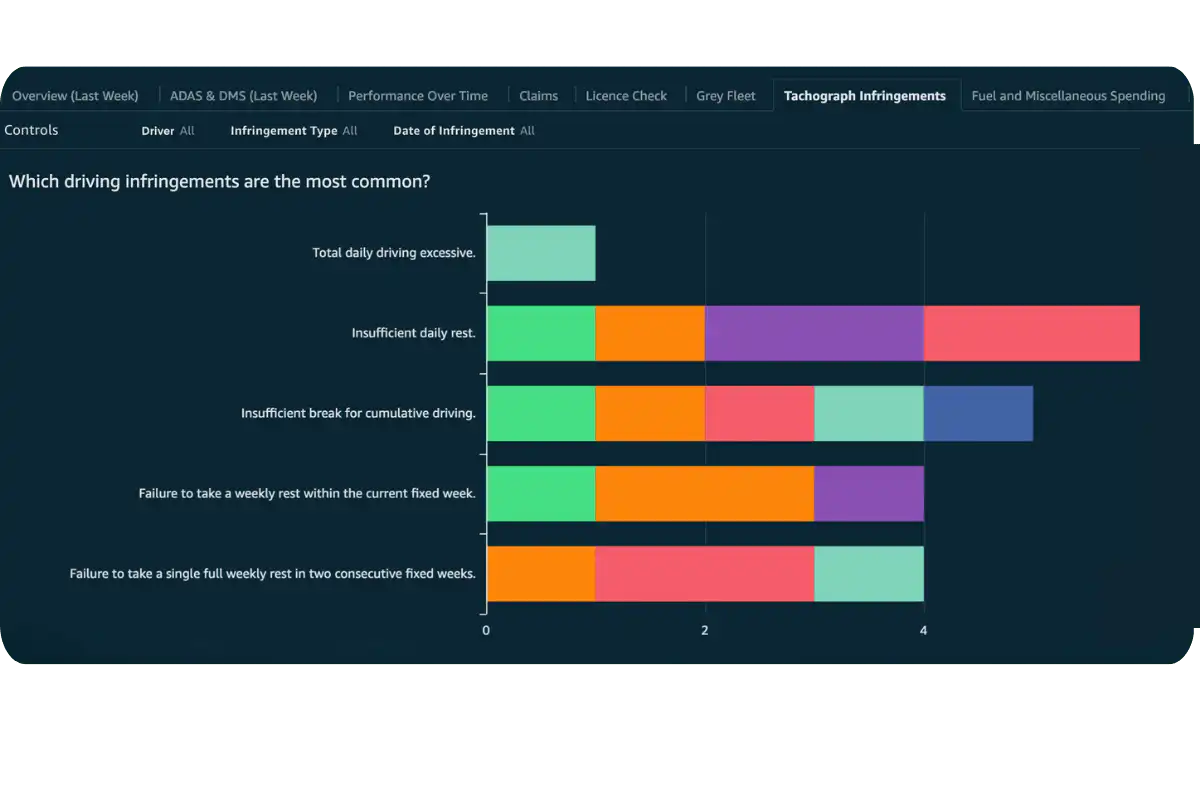This screenshot has height=800, width=1200.
Task: Switch to the Performance Over Time tab
Action: tap(418, 95)
